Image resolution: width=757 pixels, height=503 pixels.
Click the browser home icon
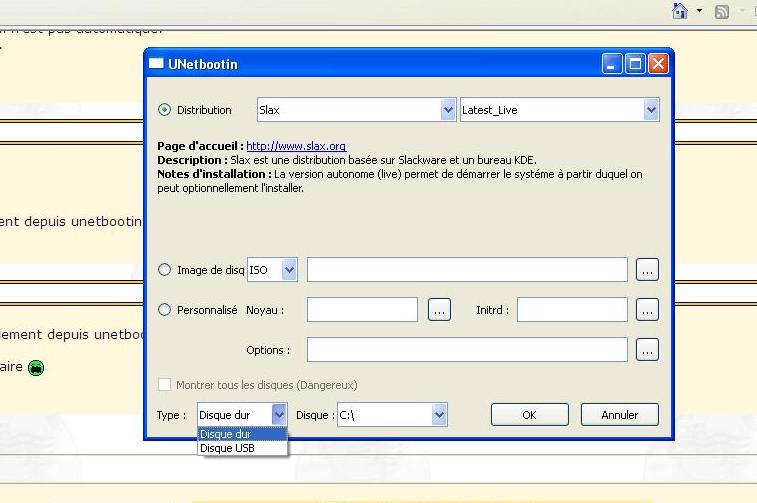680,11
